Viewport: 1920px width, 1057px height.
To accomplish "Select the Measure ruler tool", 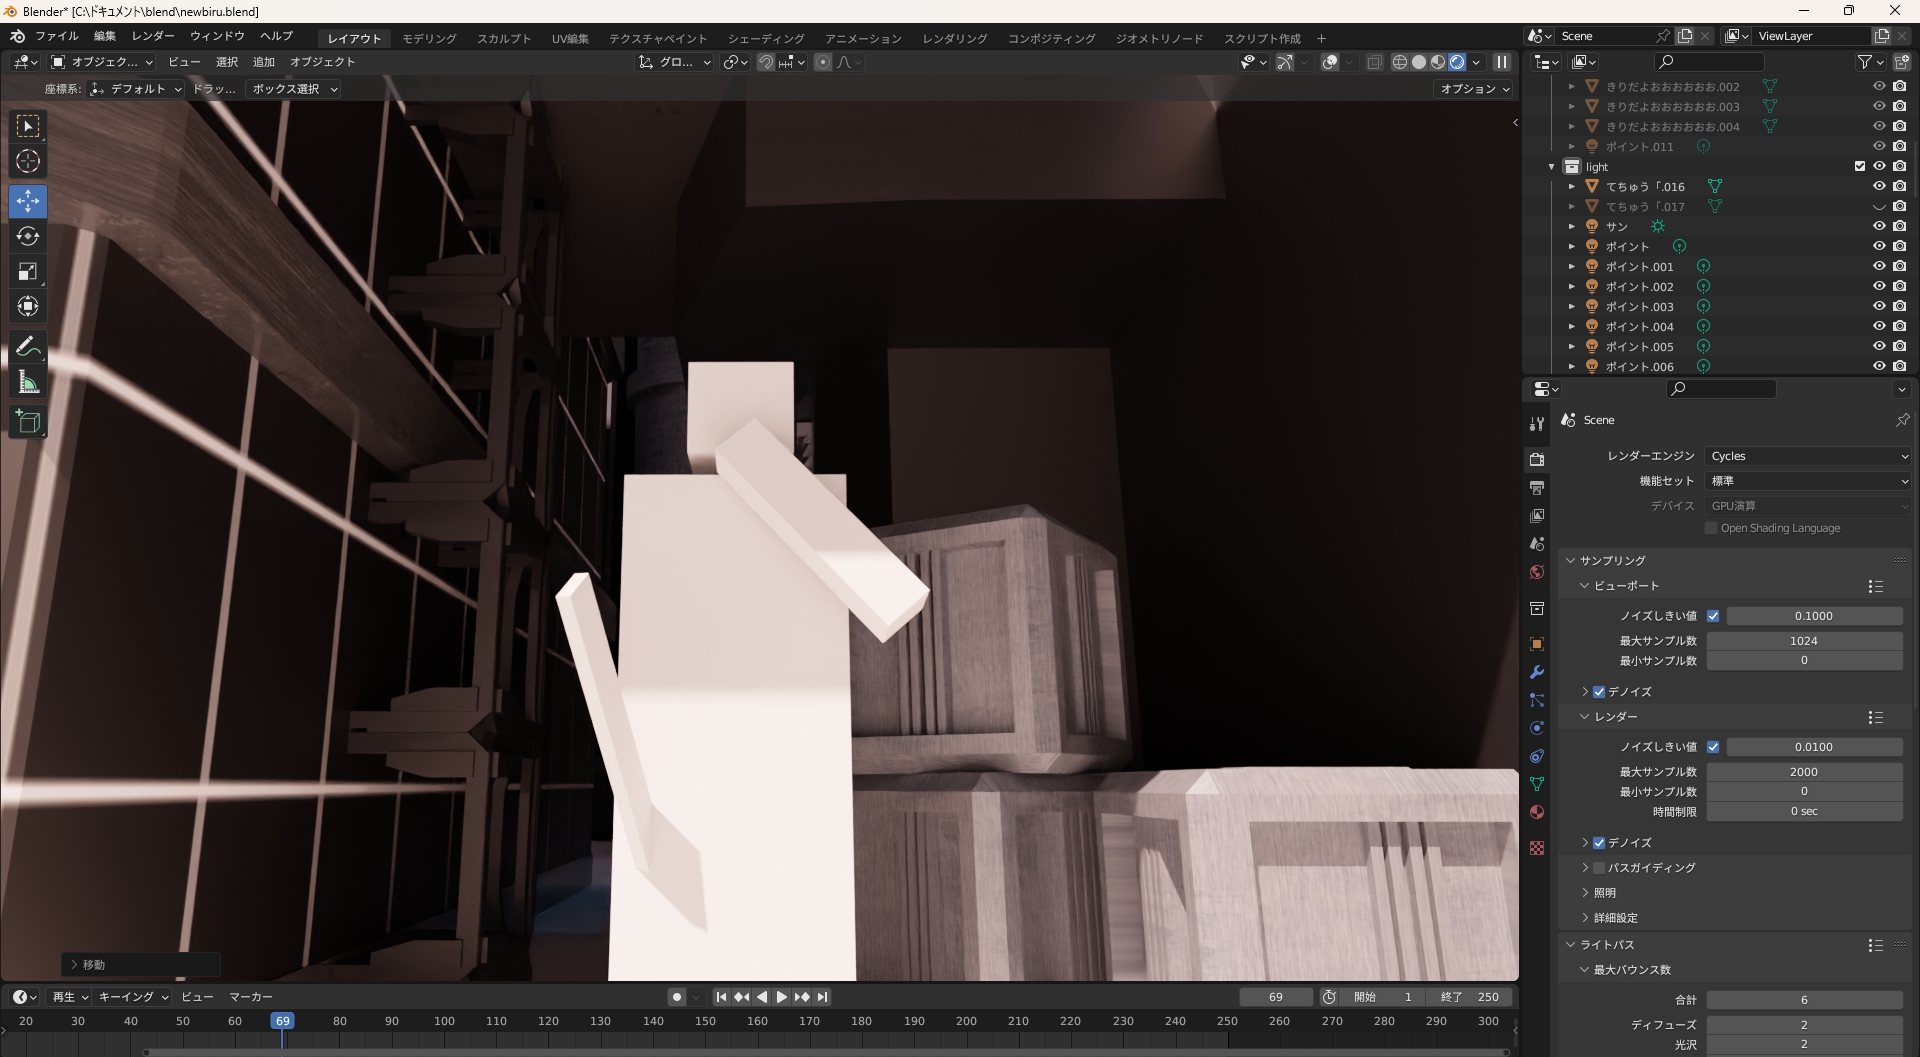I will [28, 383].
